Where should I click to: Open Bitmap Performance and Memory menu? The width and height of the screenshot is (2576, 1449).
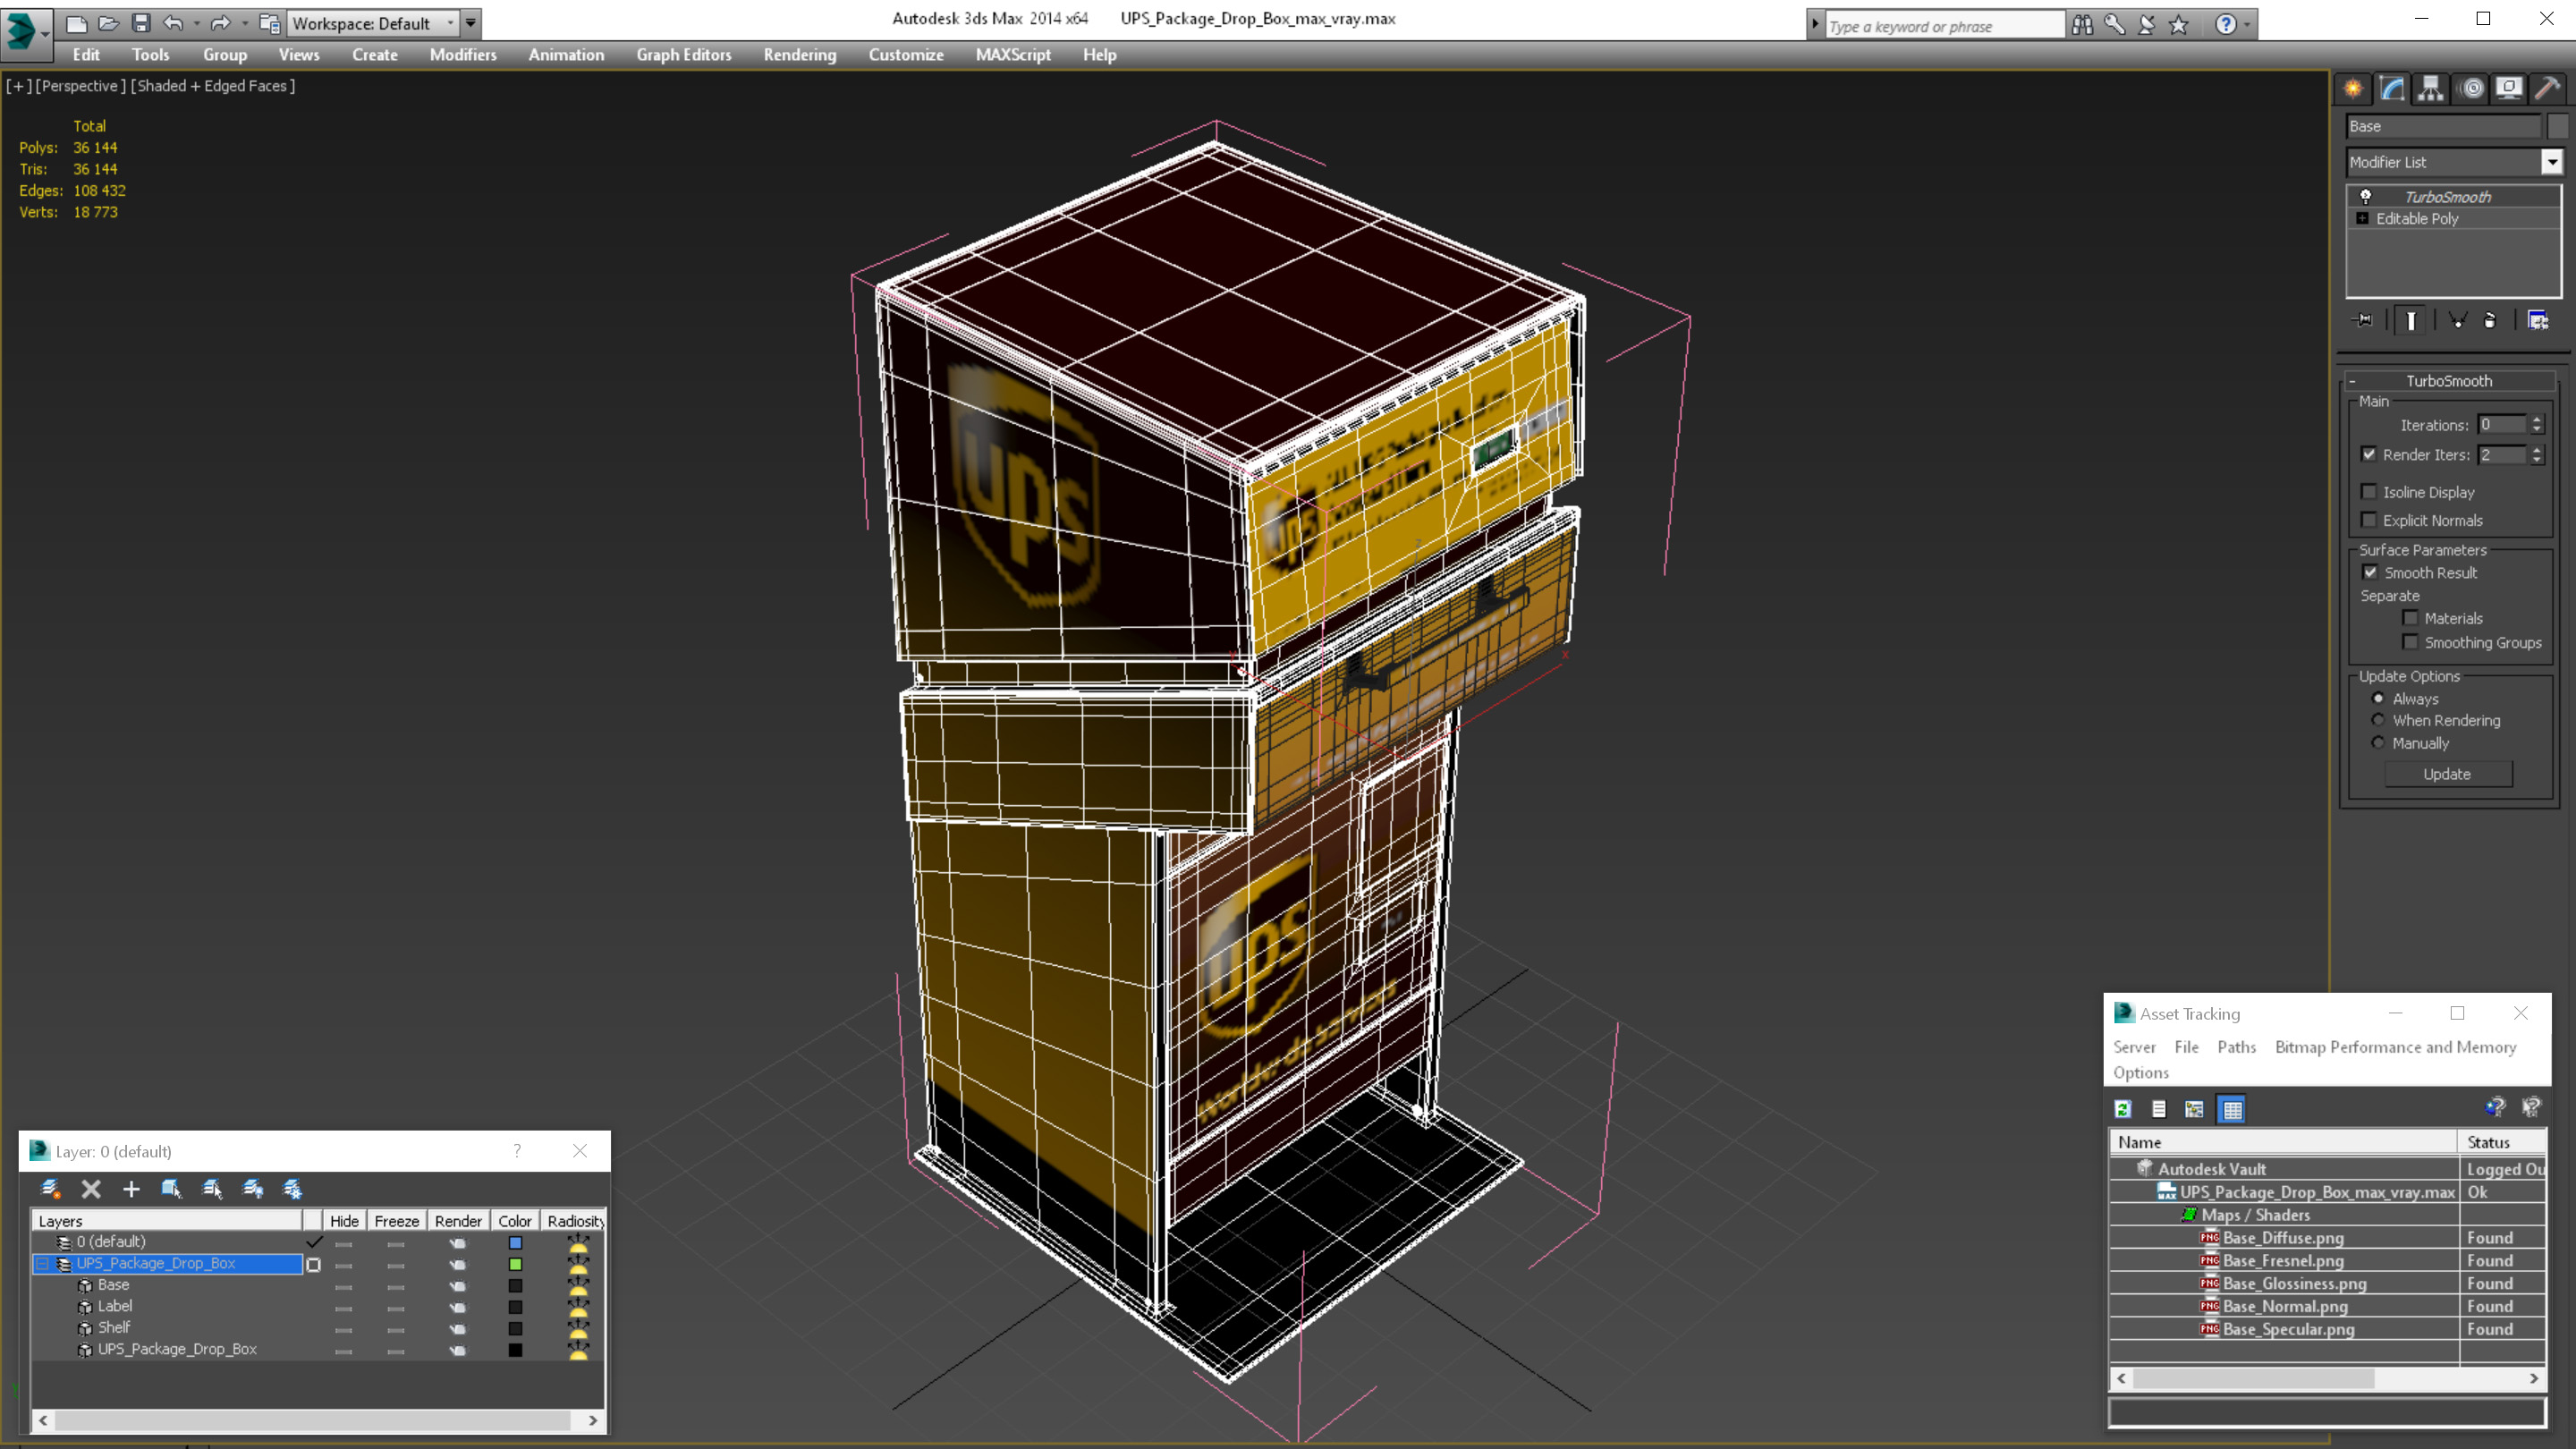[2396, 1047]
